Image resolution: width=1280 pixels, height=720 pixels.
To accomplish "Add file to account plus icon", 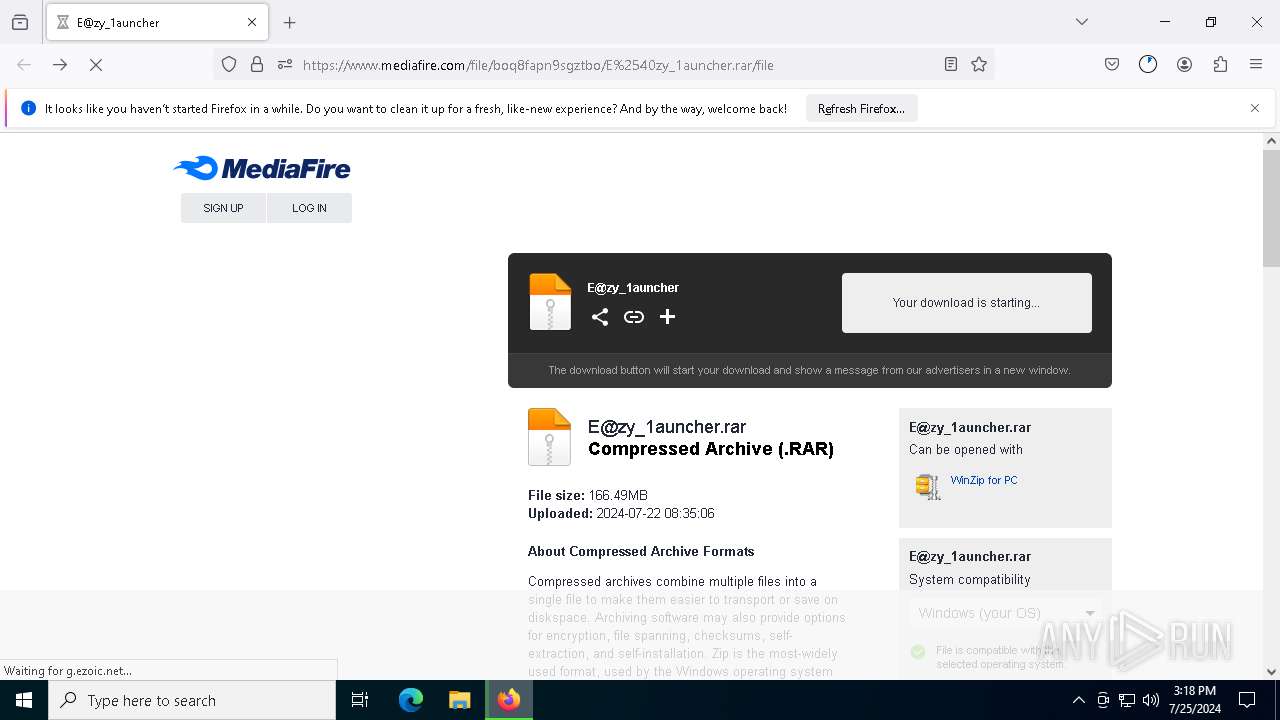I will pyautogui.click(x=668, y=317).
